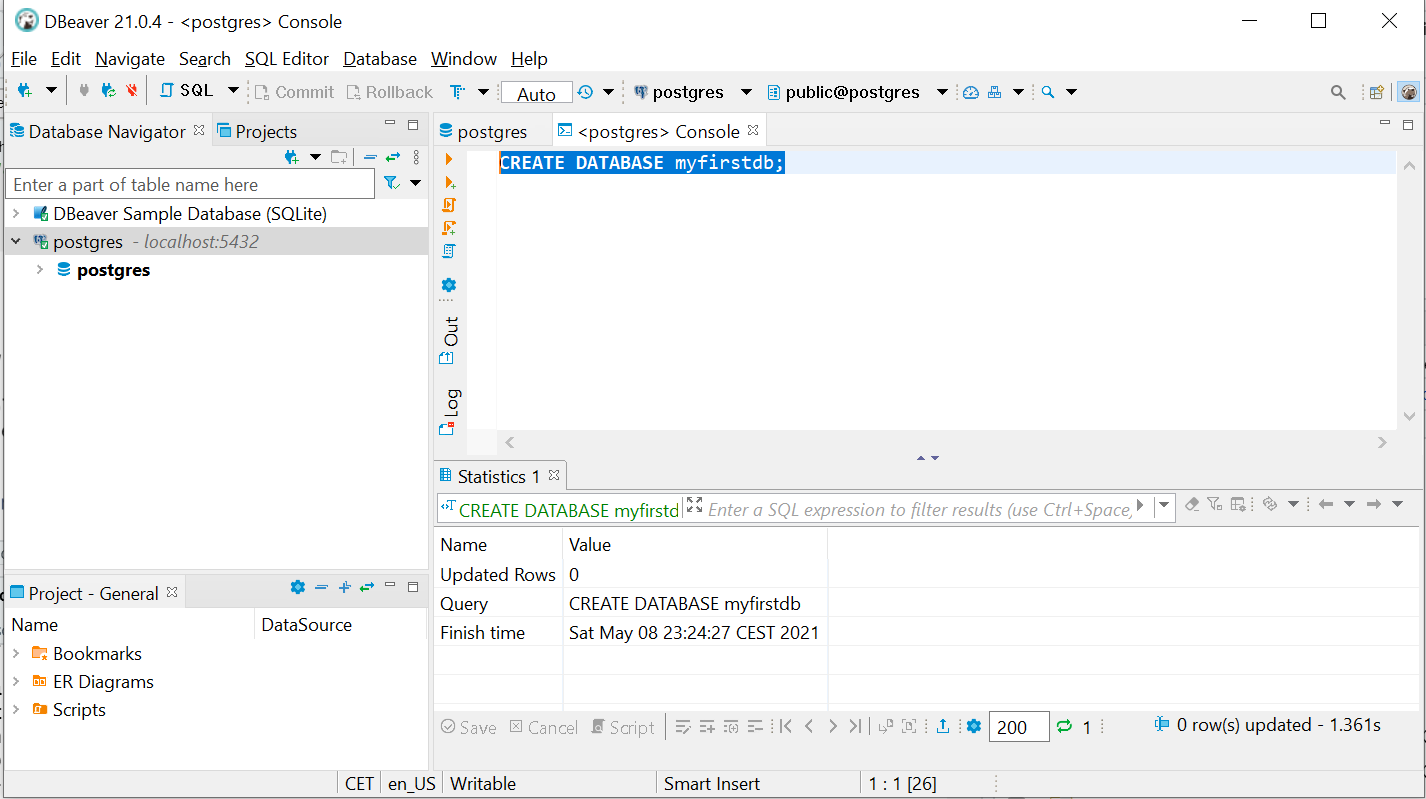Open the Navigate menu
The width and height of the screenshot is (1426, 799).
pyautogui.click(x=130, y=59)
